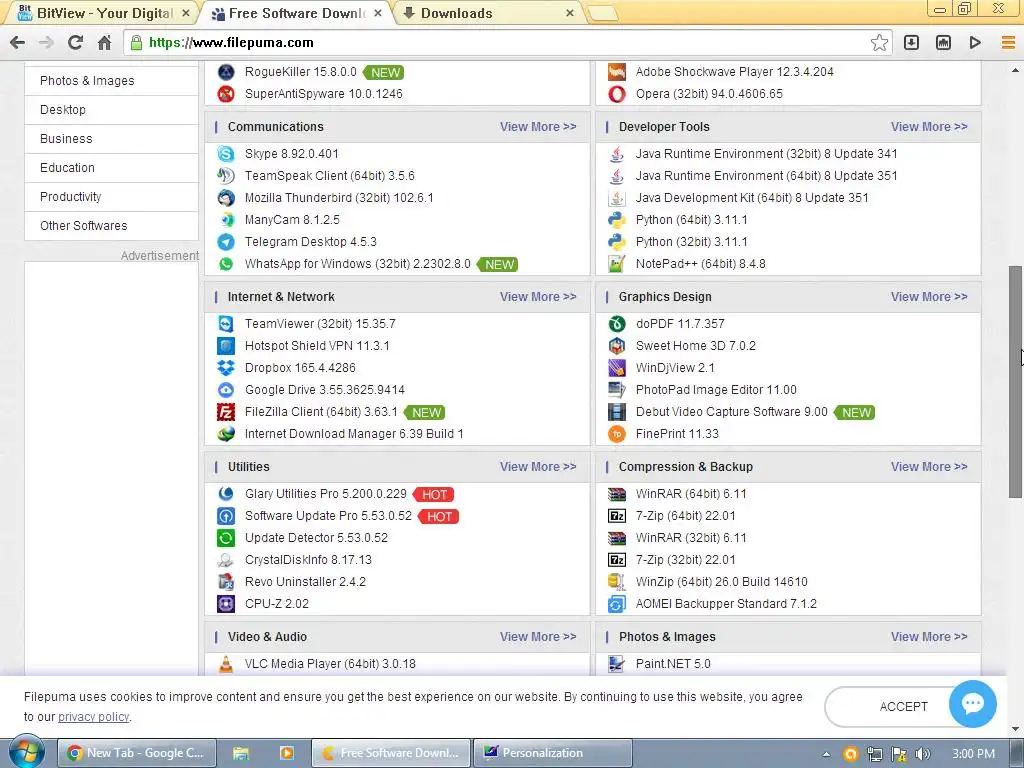Open Hotspot Shield VPN 11.3.1 link
The width and height of the screenshot is (1024, 768).
tap(317, 346)
